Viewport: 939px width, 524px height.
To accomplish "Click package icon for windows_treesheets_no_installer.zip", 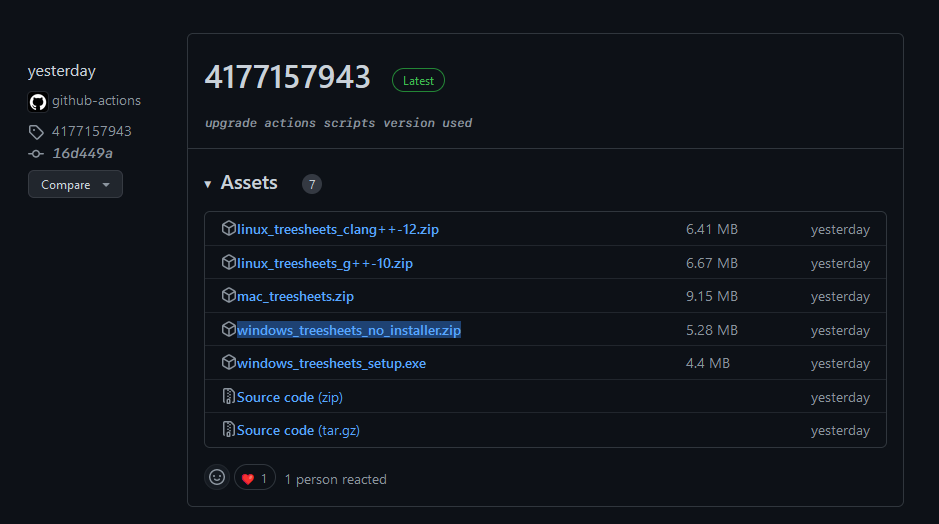I will click(228, 329).
